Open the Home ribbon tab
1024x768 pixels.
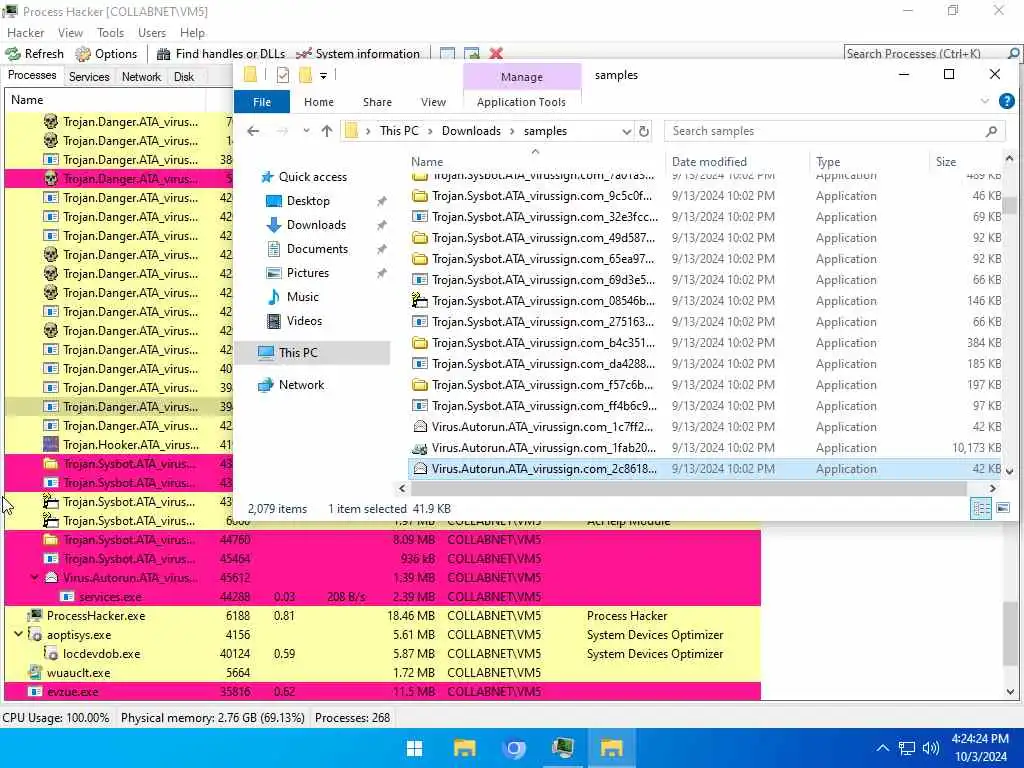[x=319, y=102]
